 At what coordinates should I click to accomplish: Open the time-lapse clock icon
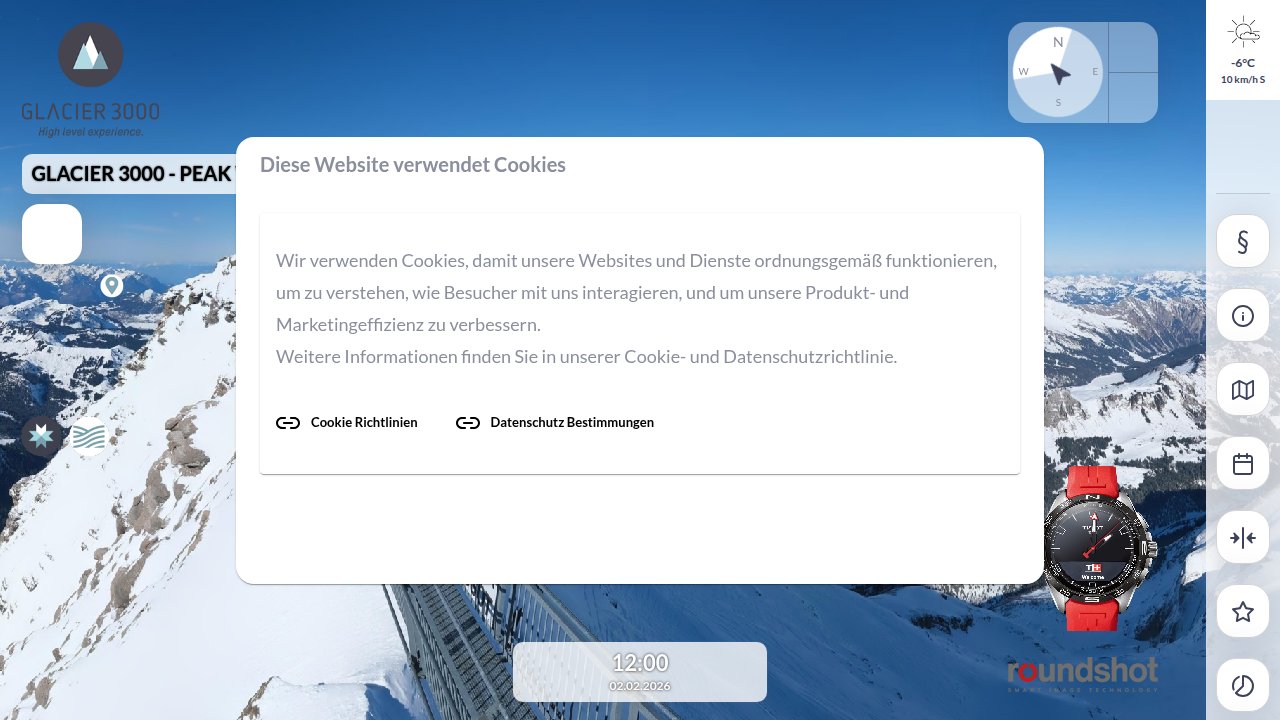coord(1243,686)
